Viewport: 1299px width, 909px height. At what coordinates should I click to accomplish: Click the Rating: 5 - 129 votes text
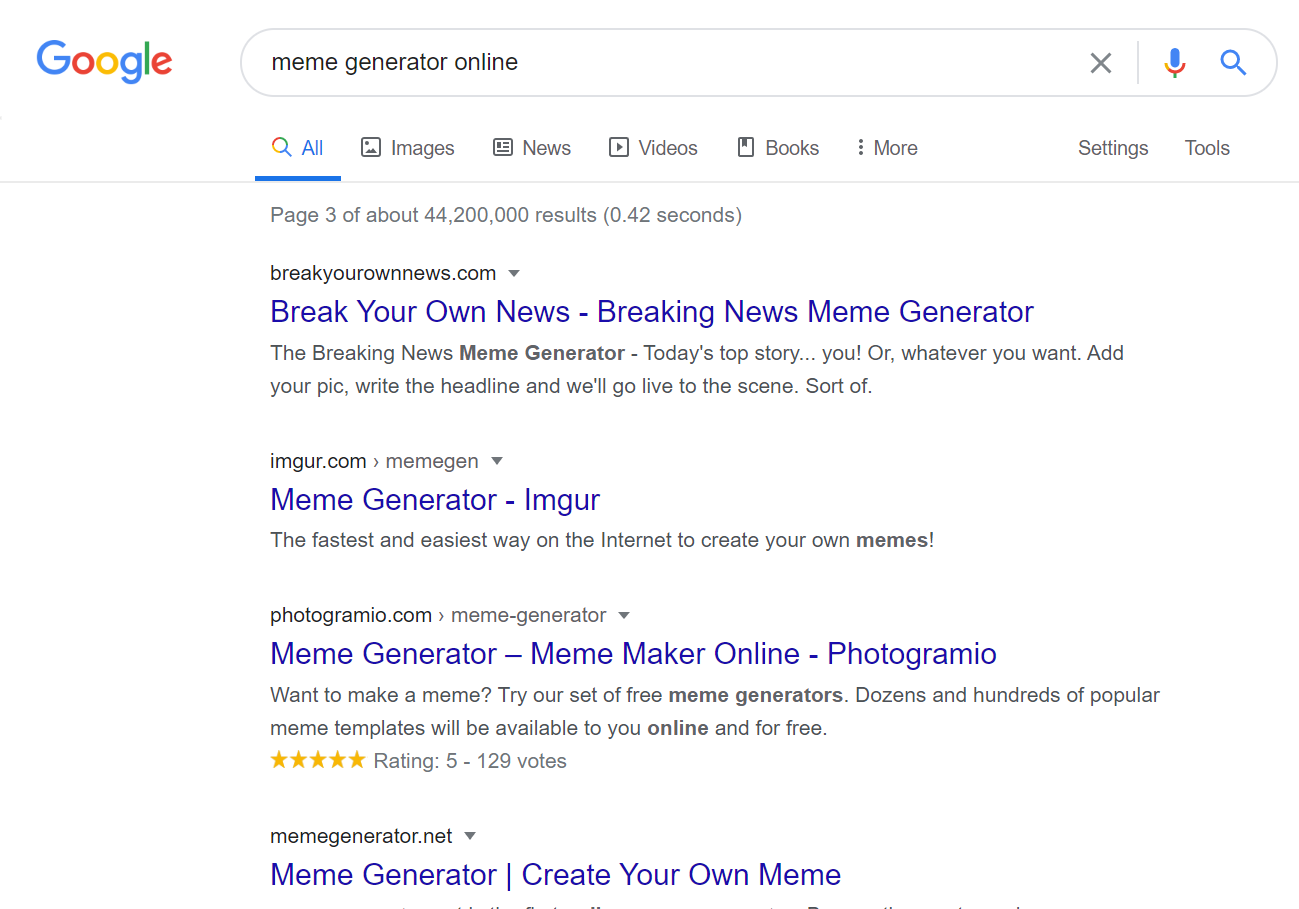(470, 761)
